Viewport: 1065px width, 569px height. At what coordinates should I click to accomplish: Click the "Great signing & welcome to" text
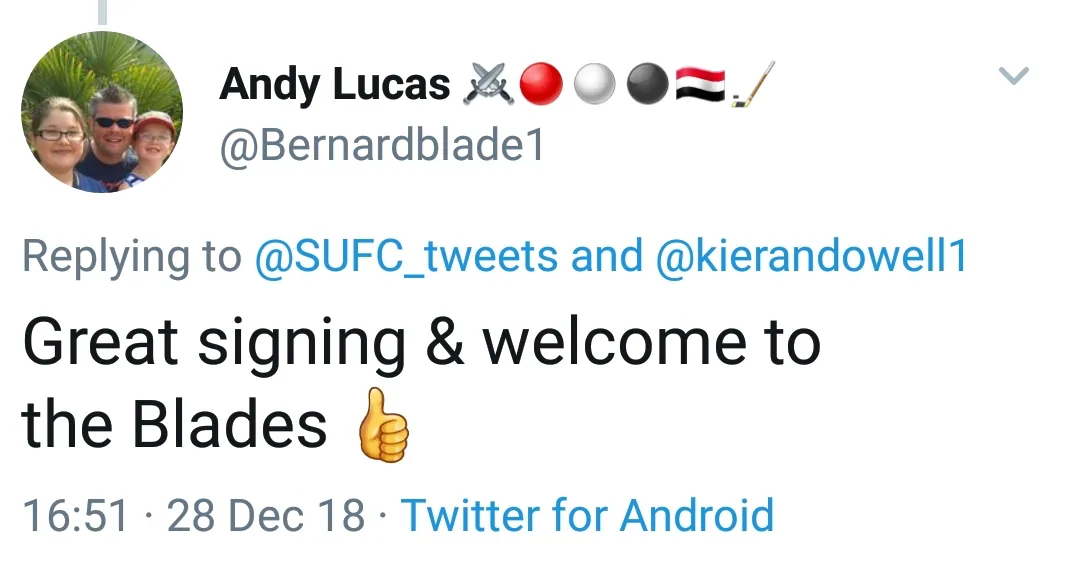421,343
